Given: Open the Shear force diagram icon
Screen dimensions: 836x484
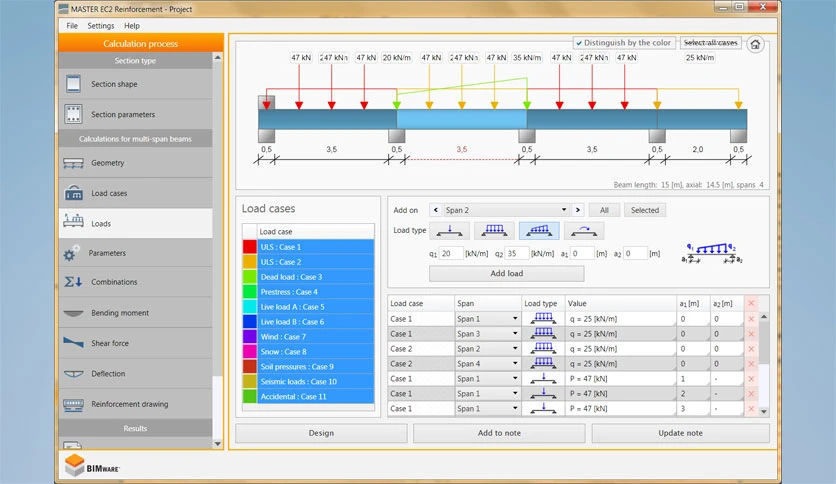Looking at the screenshot, I should pyautogui.click(x=73, y=342).
